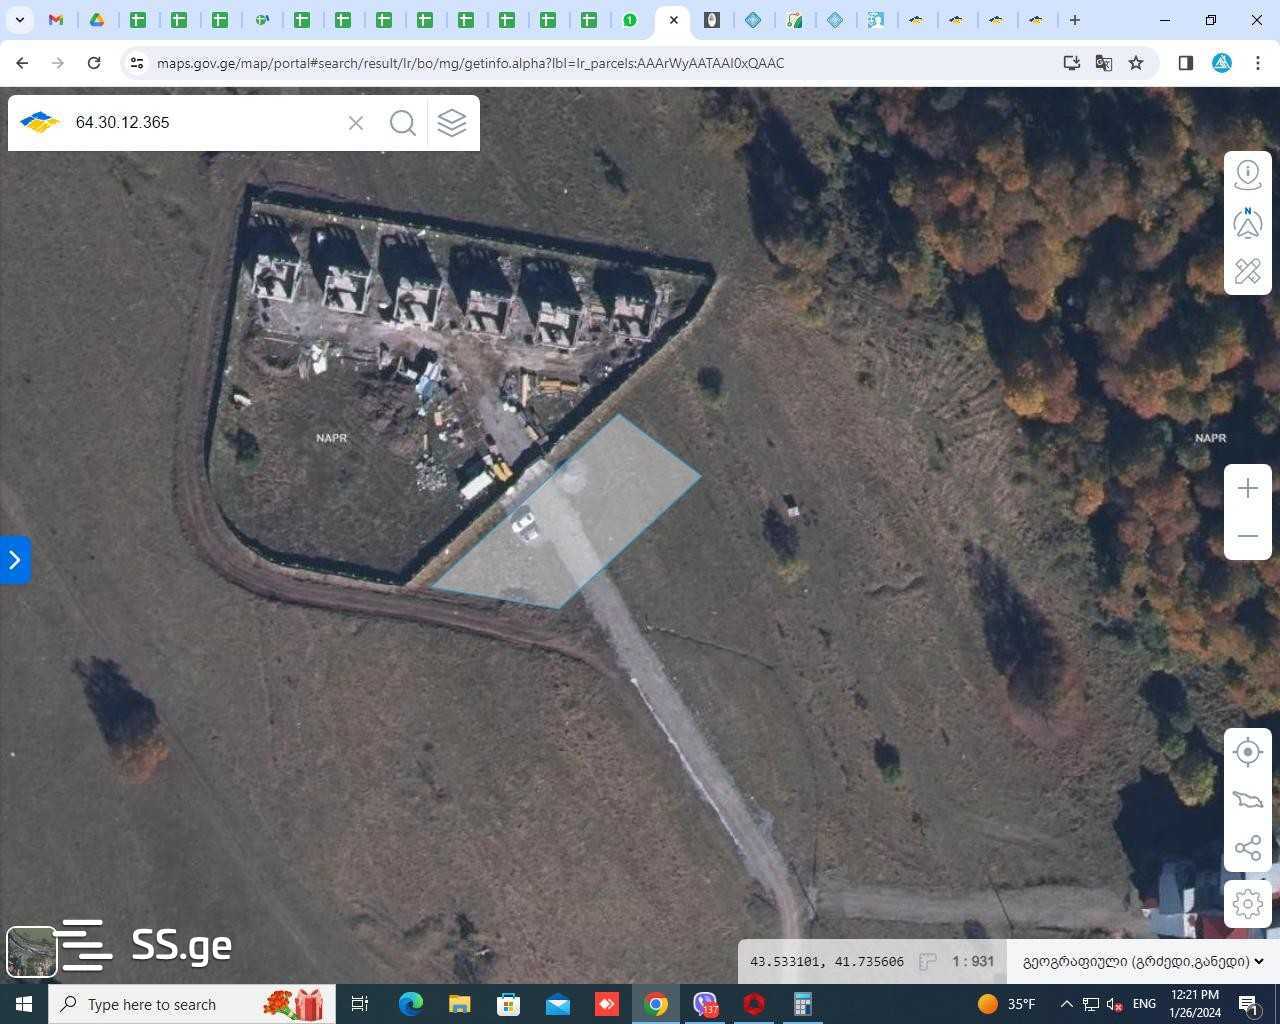This screenshot has width=1280, height=1024.
Task: Open the measurement ruler tool
Action: click(1247, 271)
